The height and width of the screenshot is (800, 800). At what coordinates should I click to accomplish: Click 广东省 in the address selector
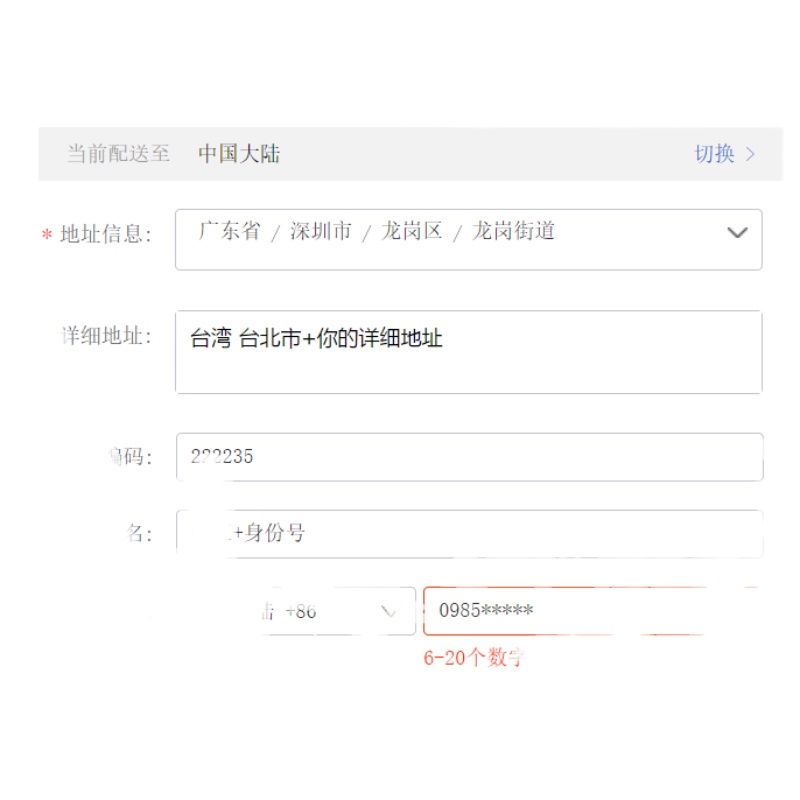point(229,231)
